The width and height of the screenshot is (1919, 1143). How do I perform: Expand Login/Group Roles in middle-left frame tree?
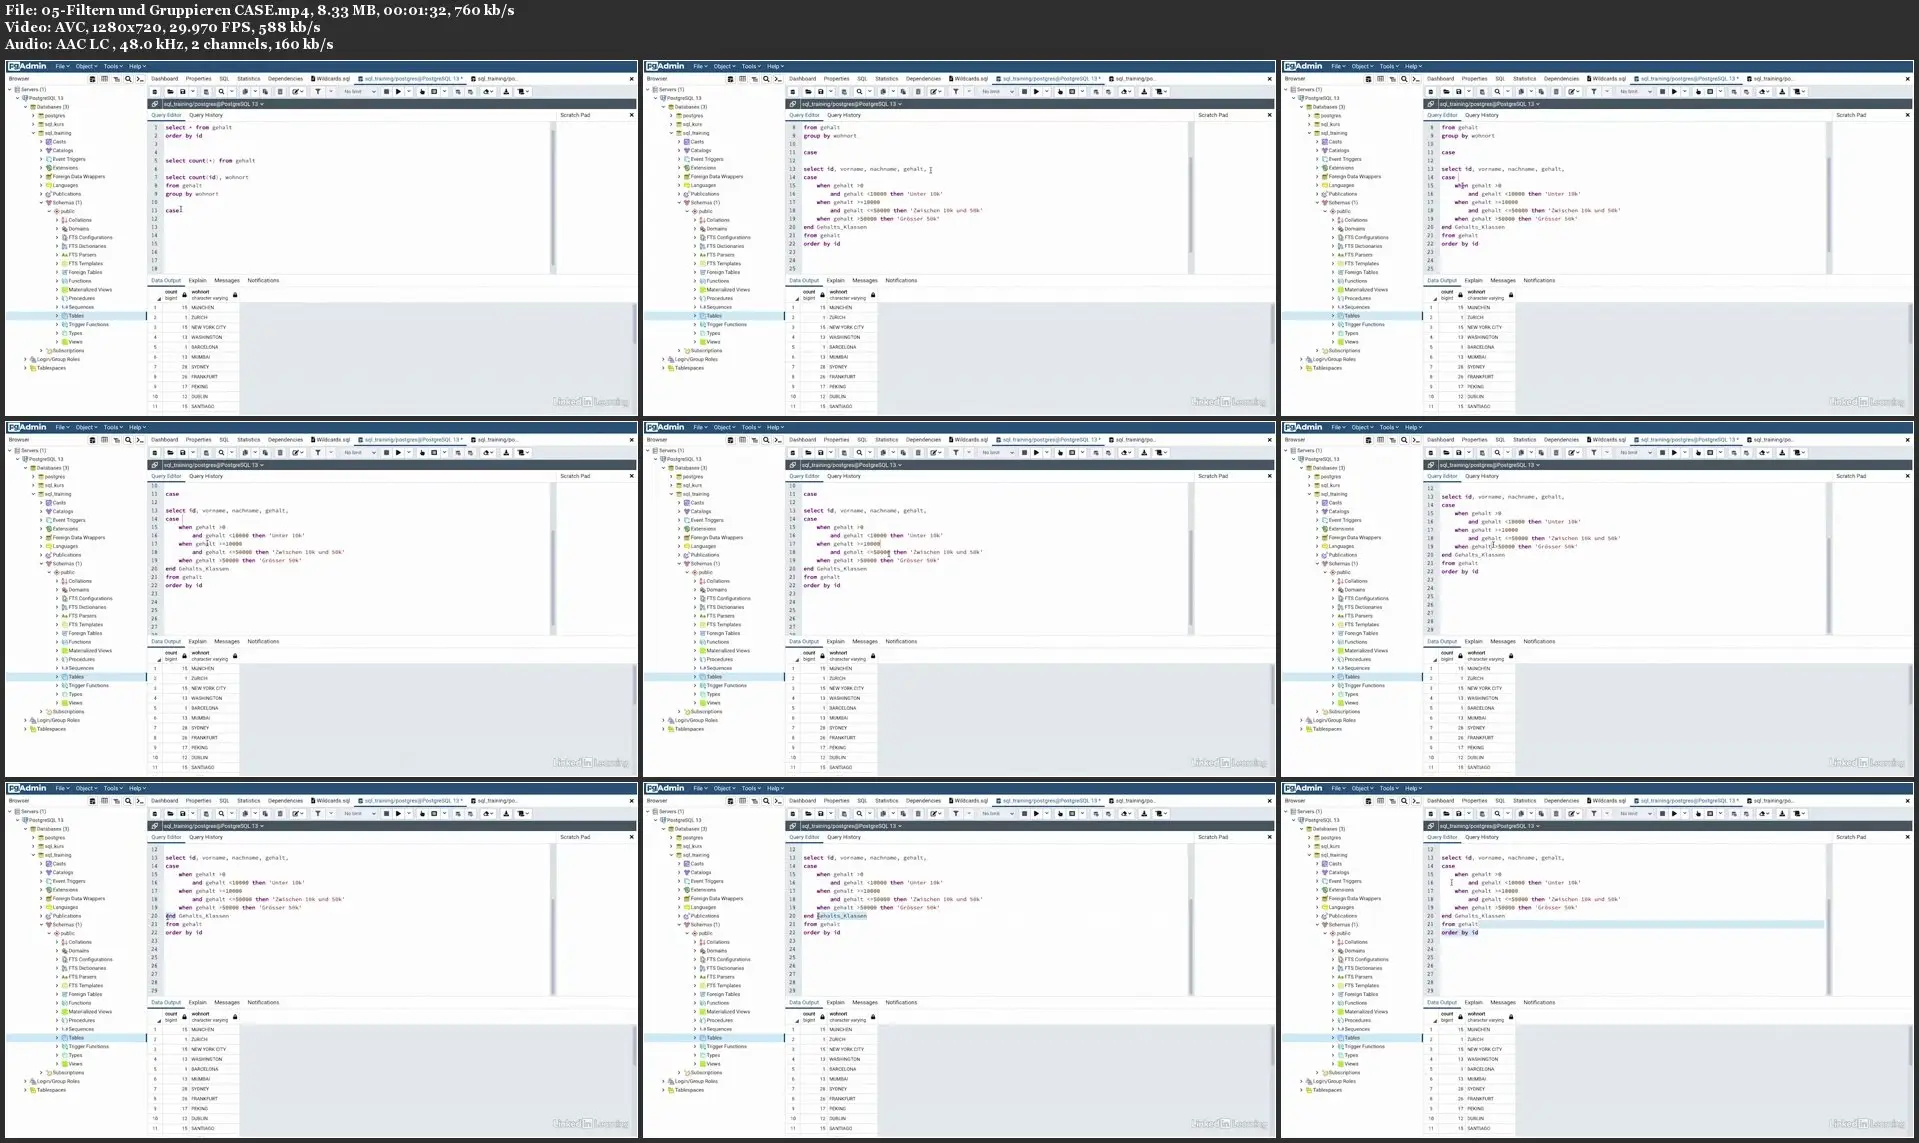click(26, 720)
